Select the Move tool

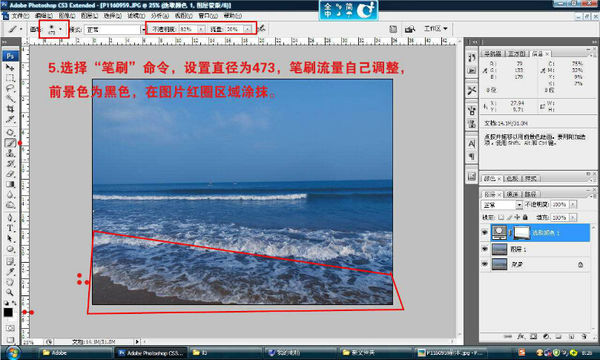tap(10, 68)
